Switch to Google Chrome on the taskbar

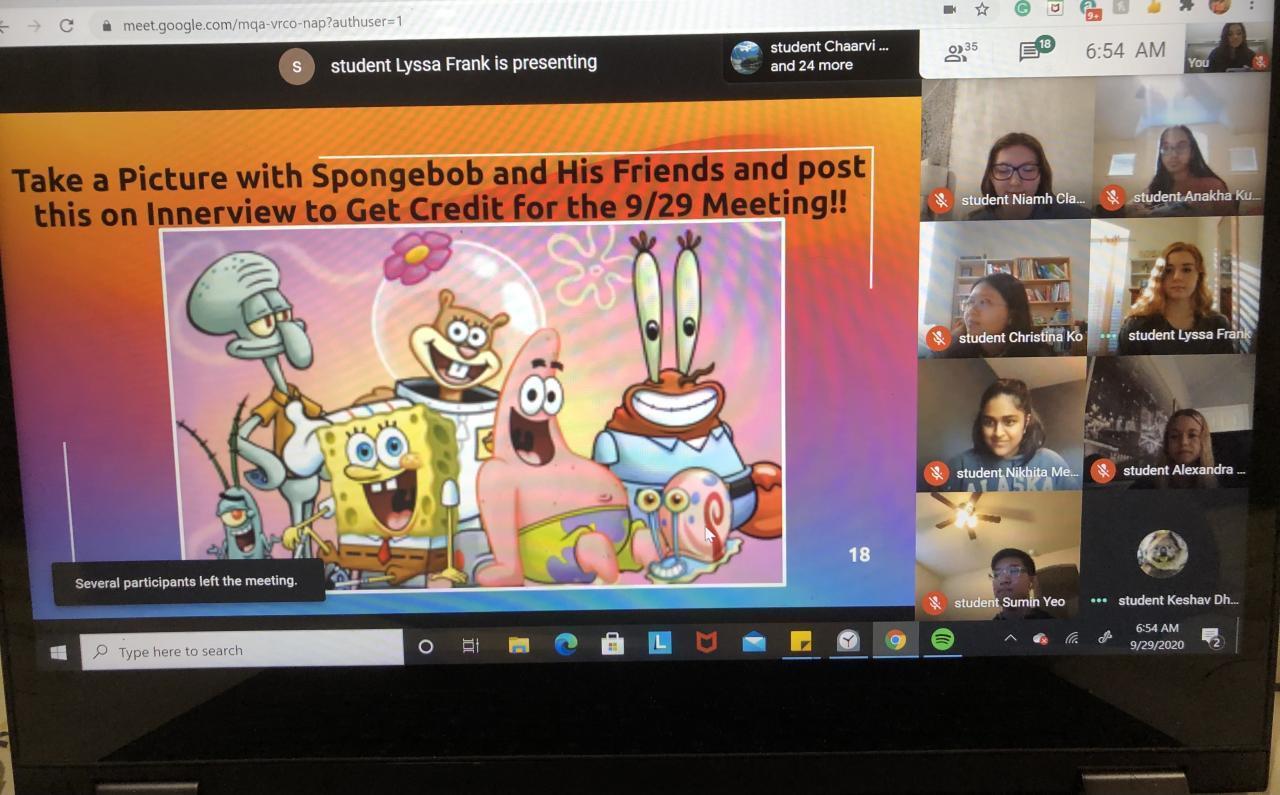(x=895, y=640)
